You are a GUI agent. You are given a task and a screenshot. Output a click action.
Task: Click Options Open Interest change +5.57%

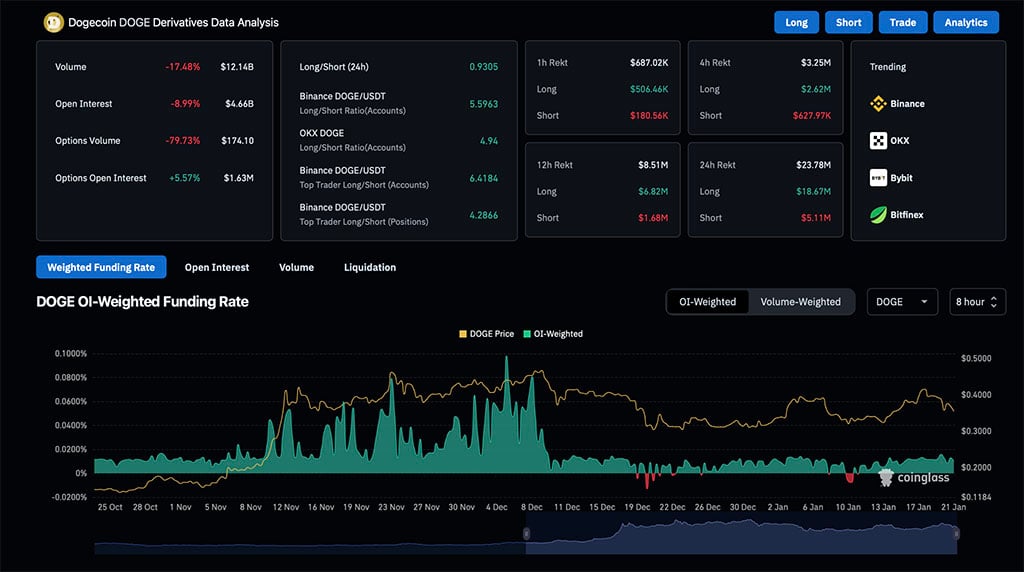185,178
